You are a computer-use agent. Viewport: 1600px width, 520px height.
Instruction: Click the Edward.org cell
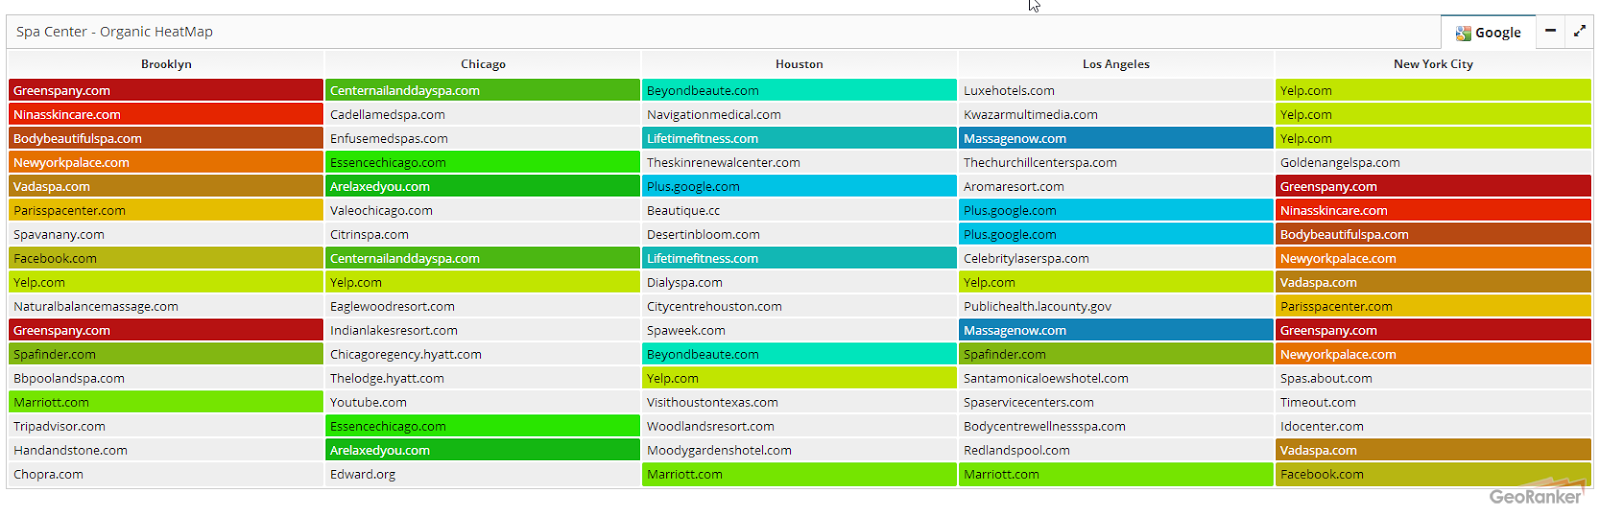[x=483, y=474]
